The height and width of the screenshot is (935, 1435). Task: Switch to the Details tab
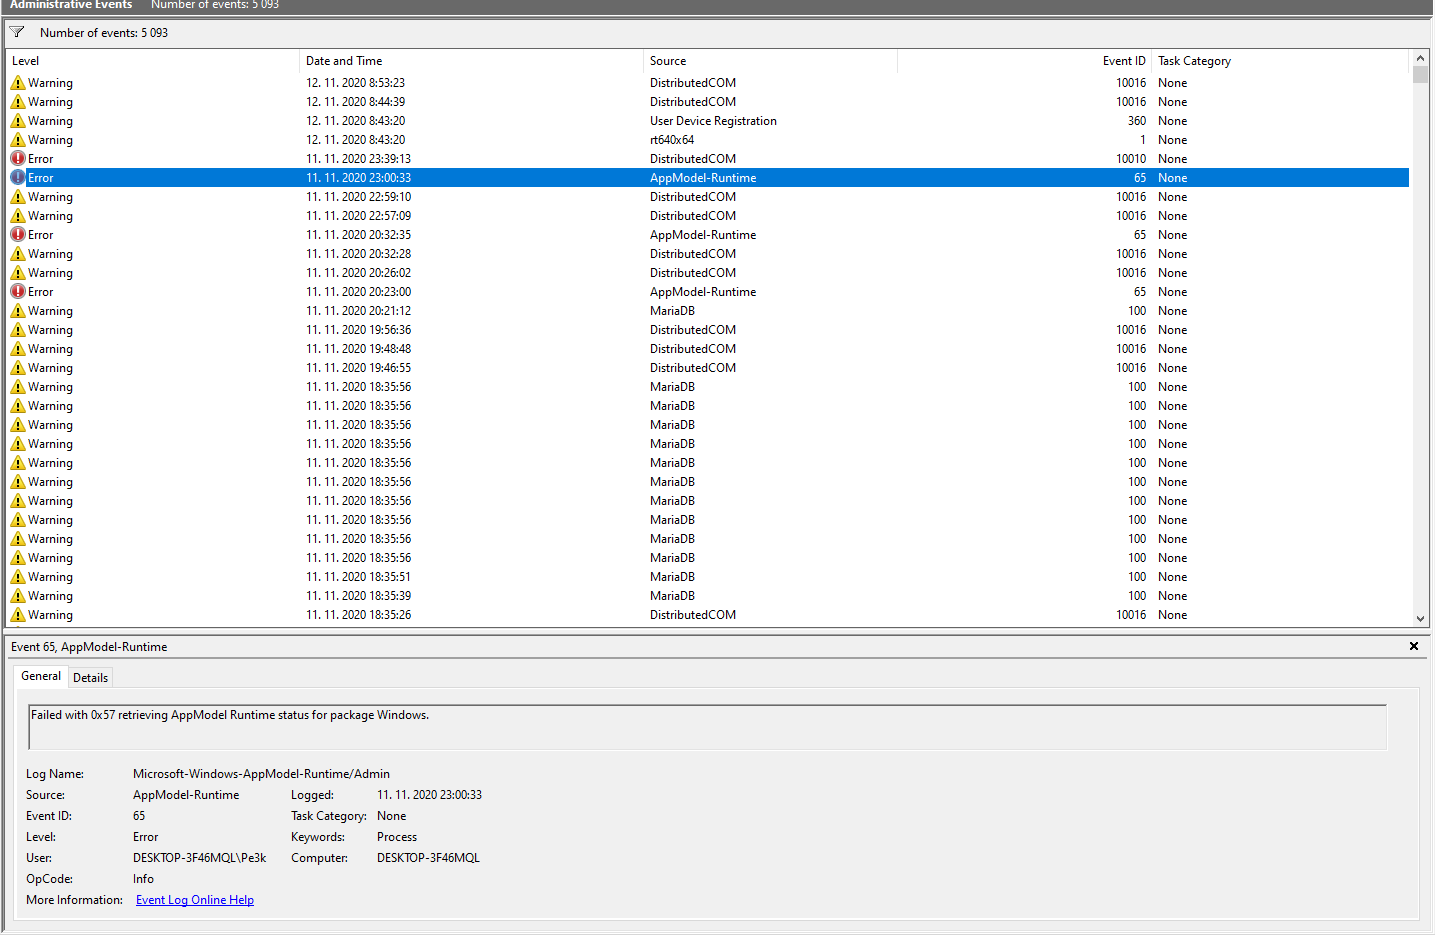[x=90, y=678]
